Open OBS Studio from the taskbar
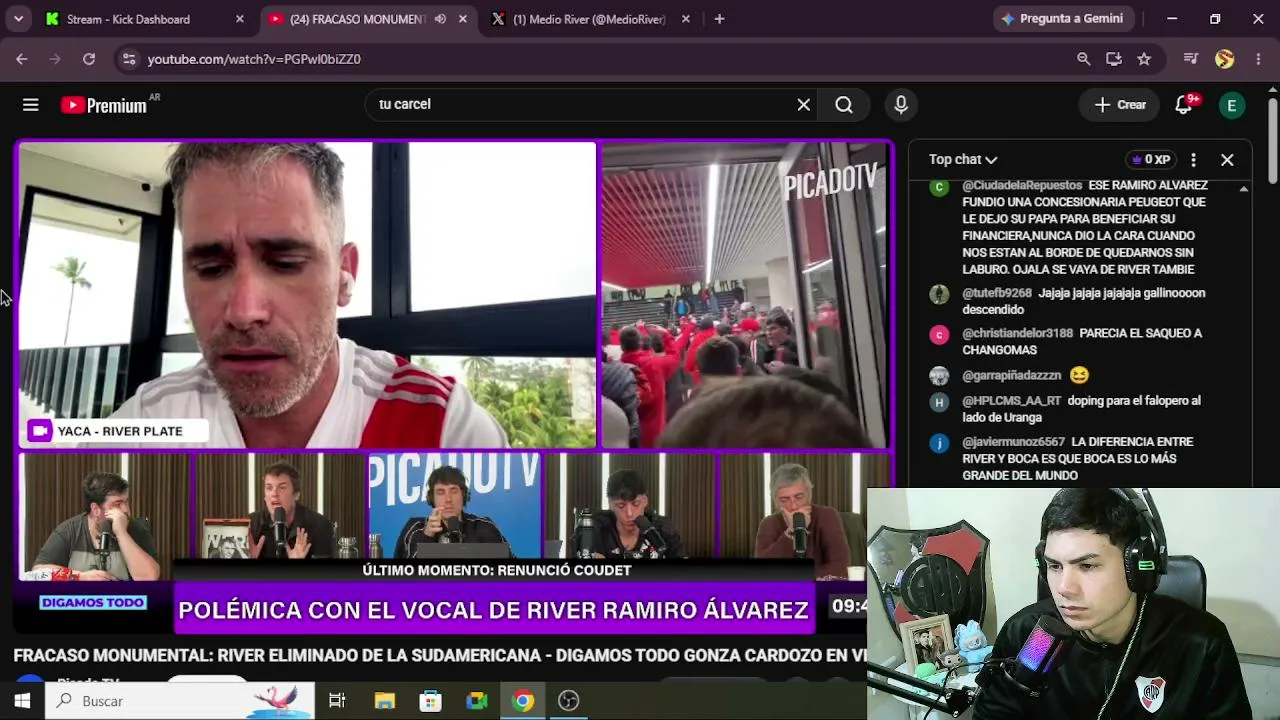The image size is (1280, 720). click(569, 701)
